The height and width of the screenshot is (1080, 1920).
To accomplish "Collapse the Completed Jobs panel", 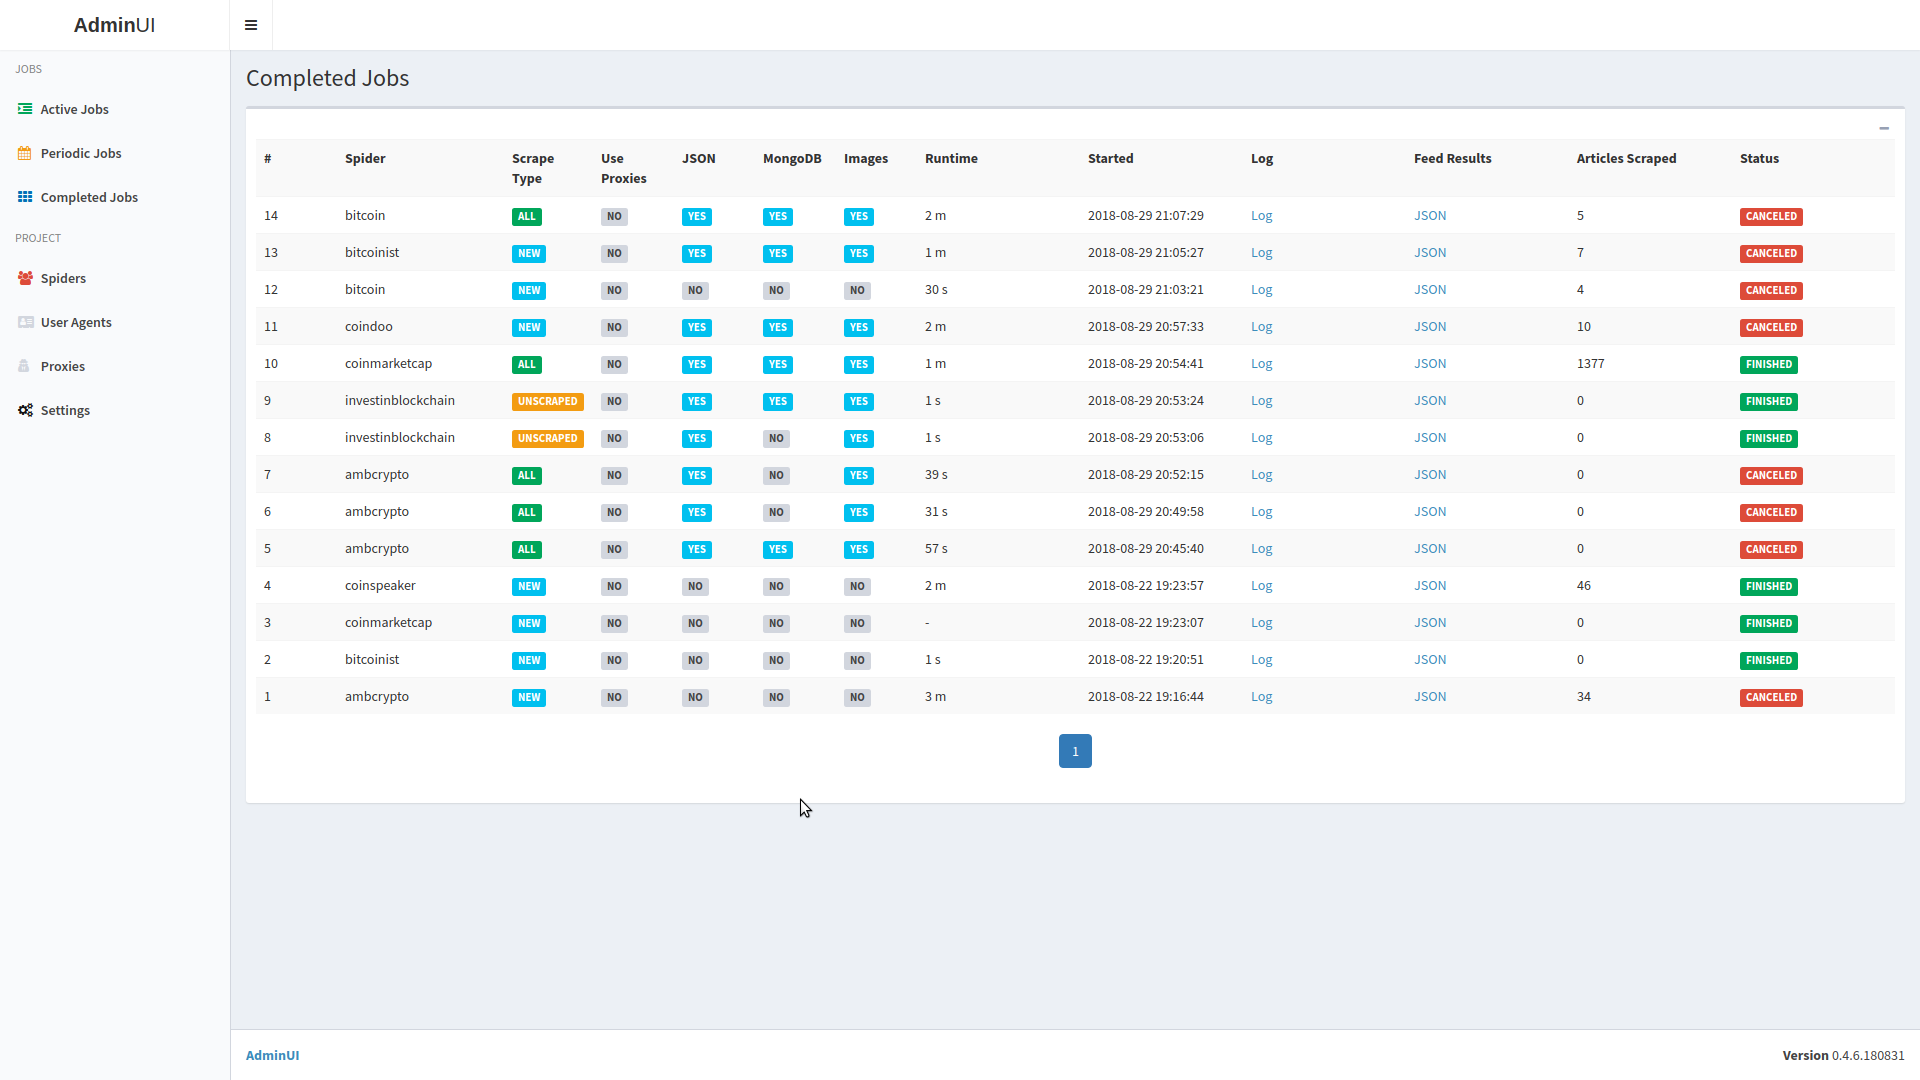I will (x=1884, y=128).
